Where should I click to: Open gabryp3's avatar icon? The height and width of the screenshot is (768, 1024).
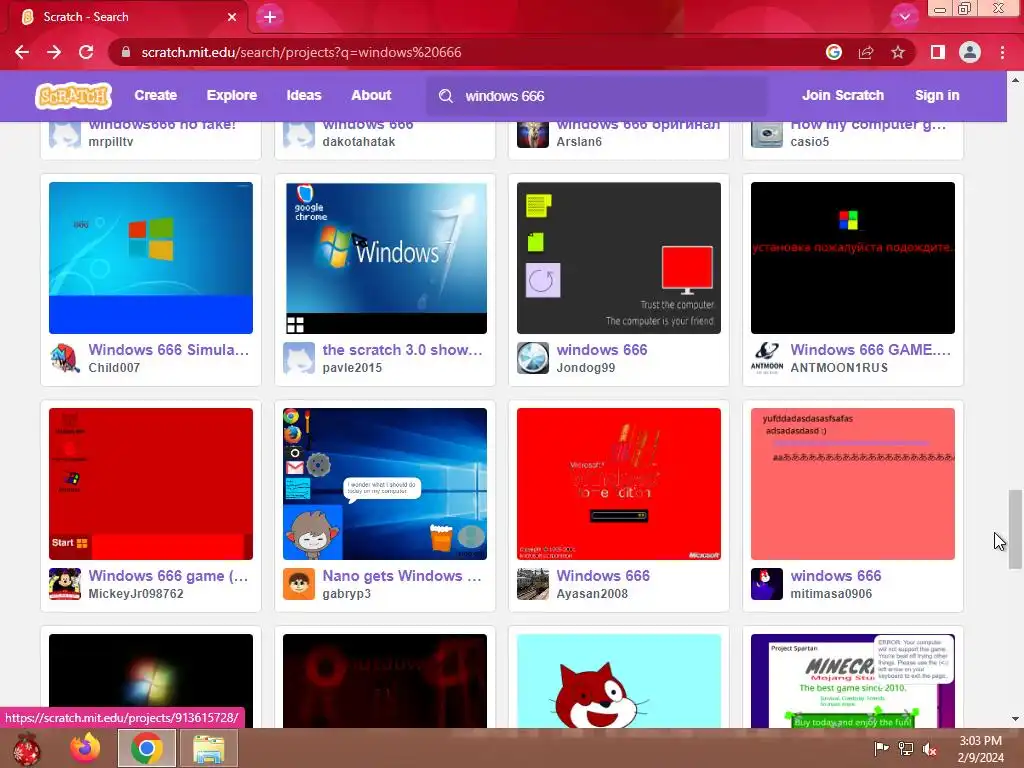tap(298, 584)
